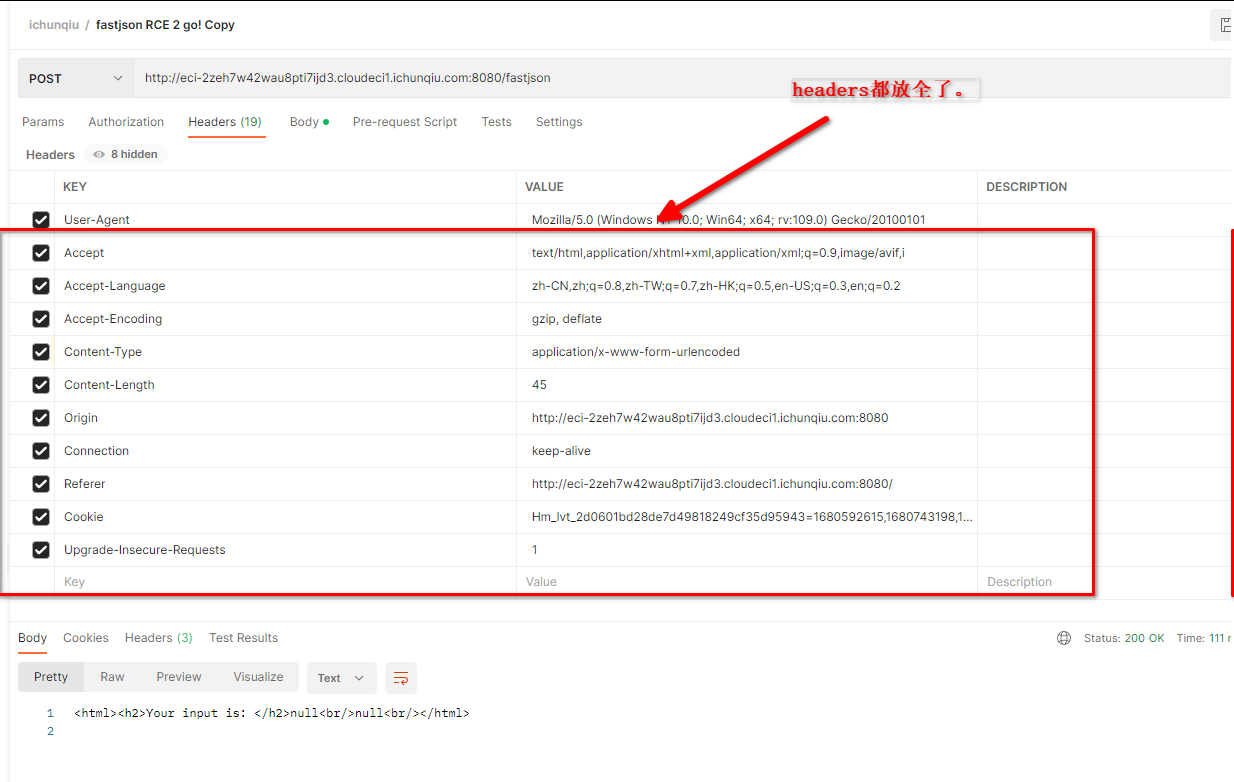Select the Authorization tab

tap(126, 122)
